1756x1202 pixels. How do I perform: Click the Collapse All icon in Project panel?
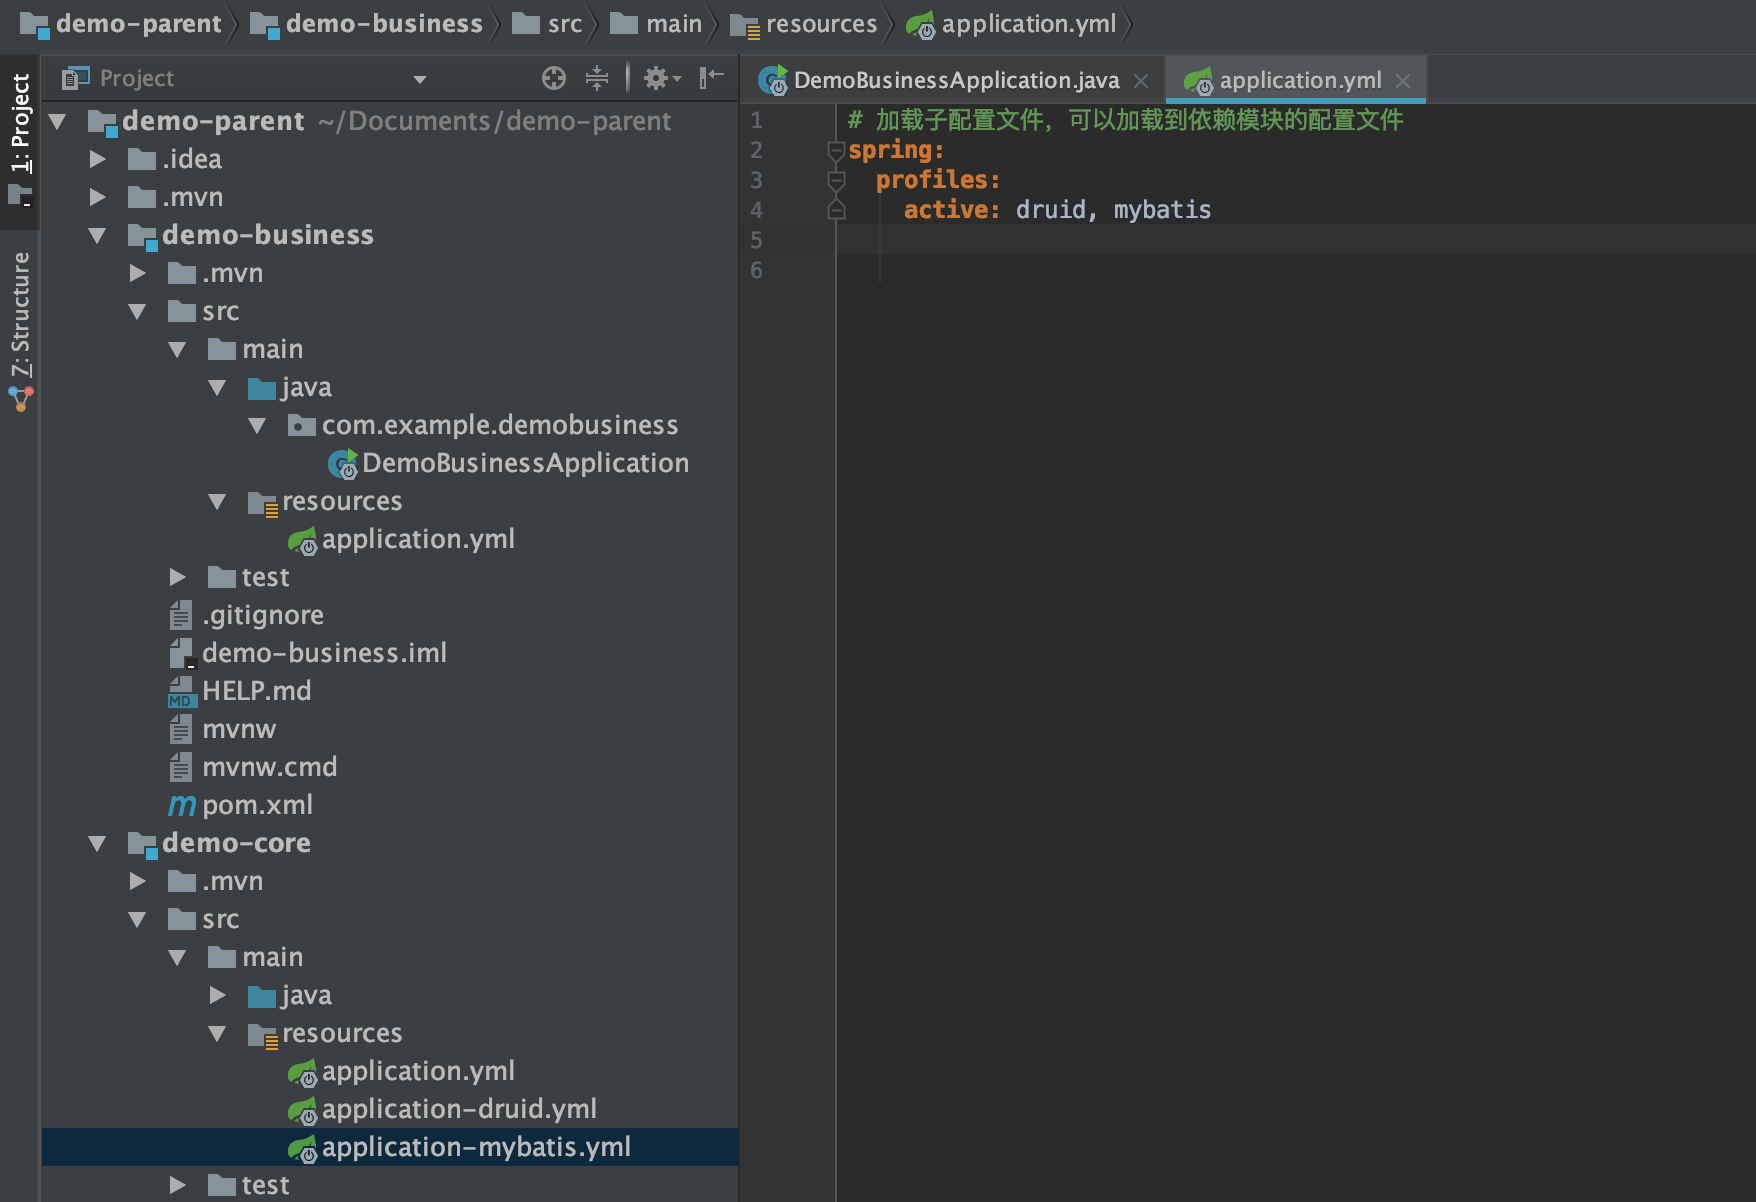click(597, 78)
